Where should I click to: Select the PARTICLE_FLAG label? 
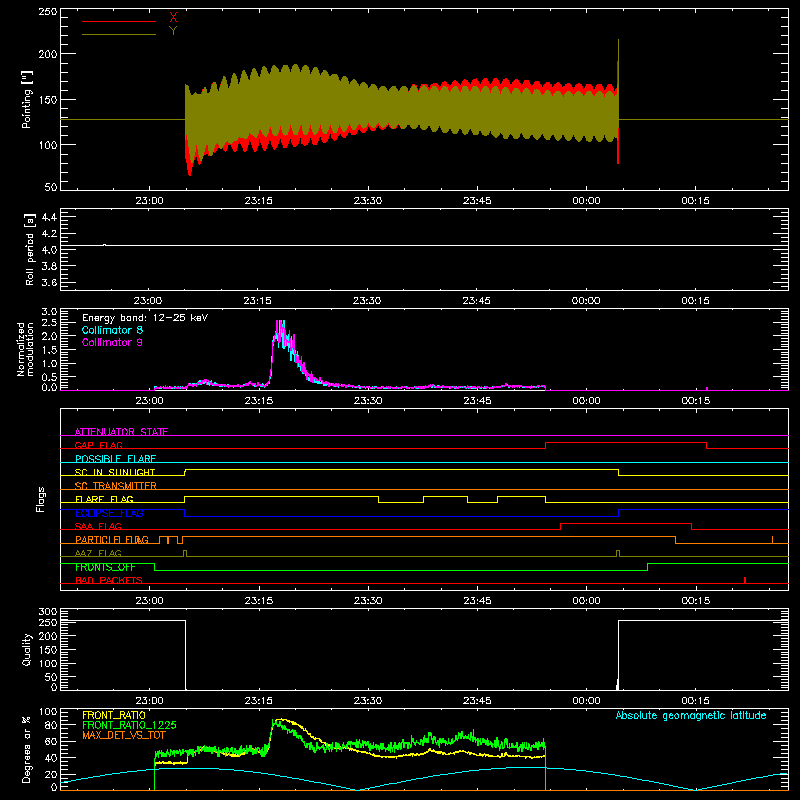pos(112,539)
